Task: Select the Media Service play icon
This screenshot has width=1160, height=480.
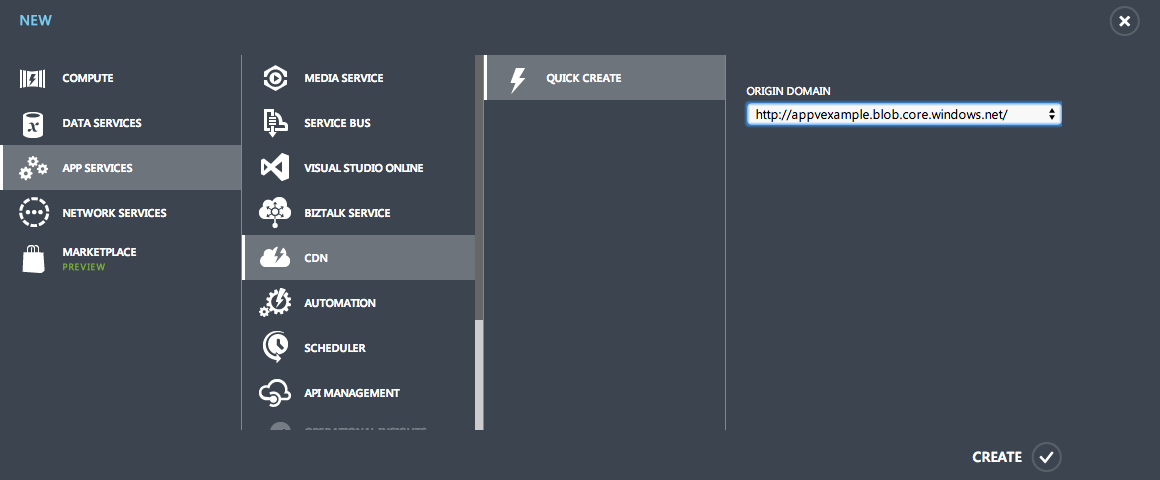Action: [x=275, y=78]
